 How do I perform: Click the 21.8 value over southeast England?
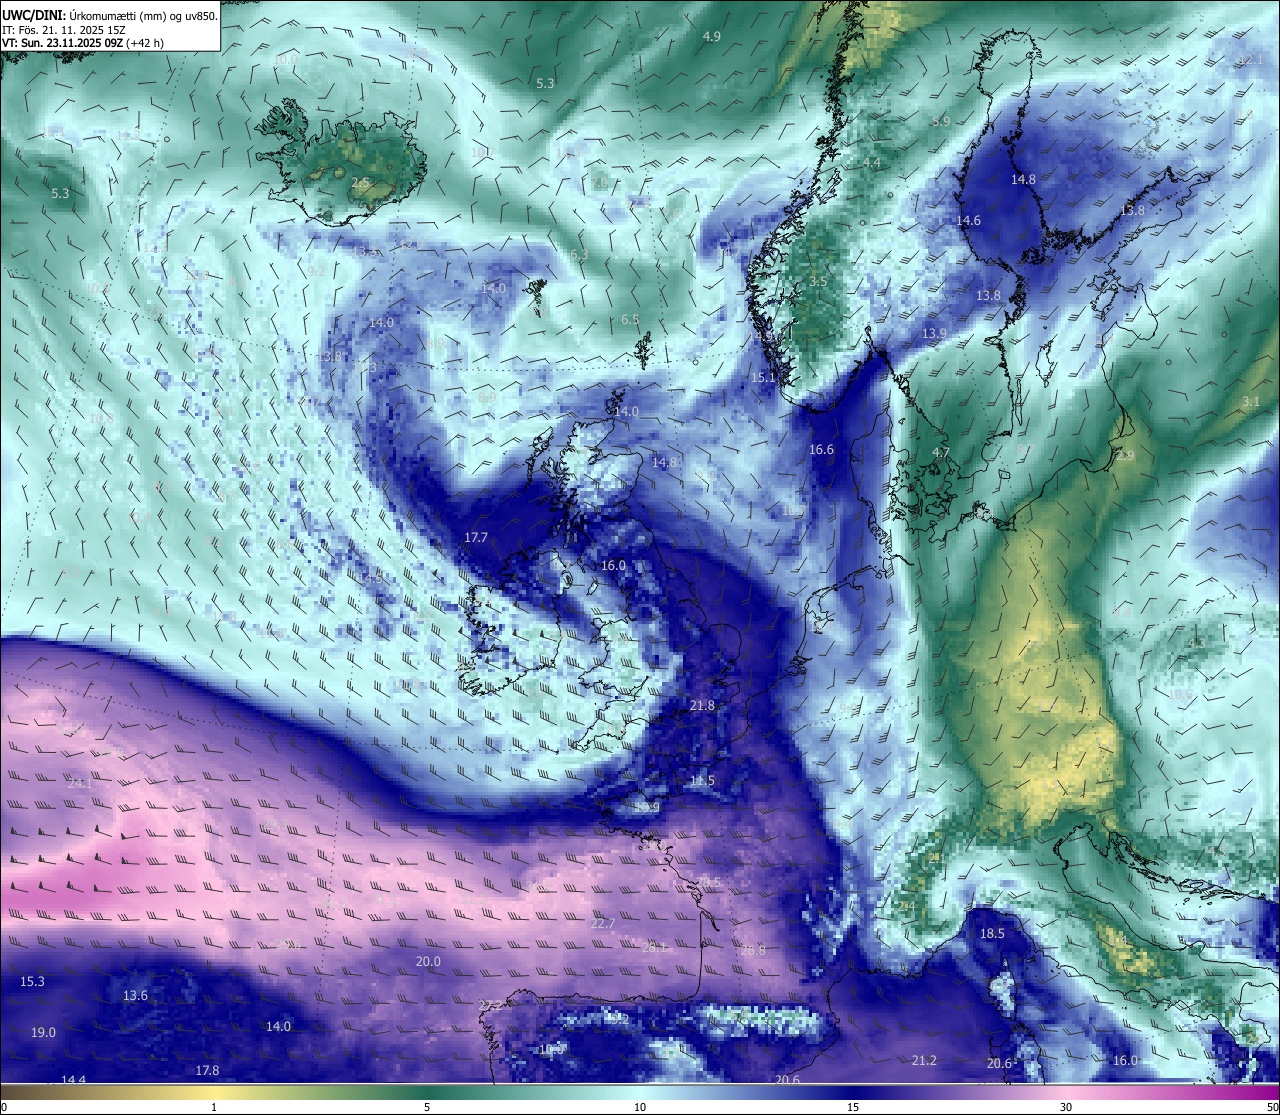click(x=702, y=706)
